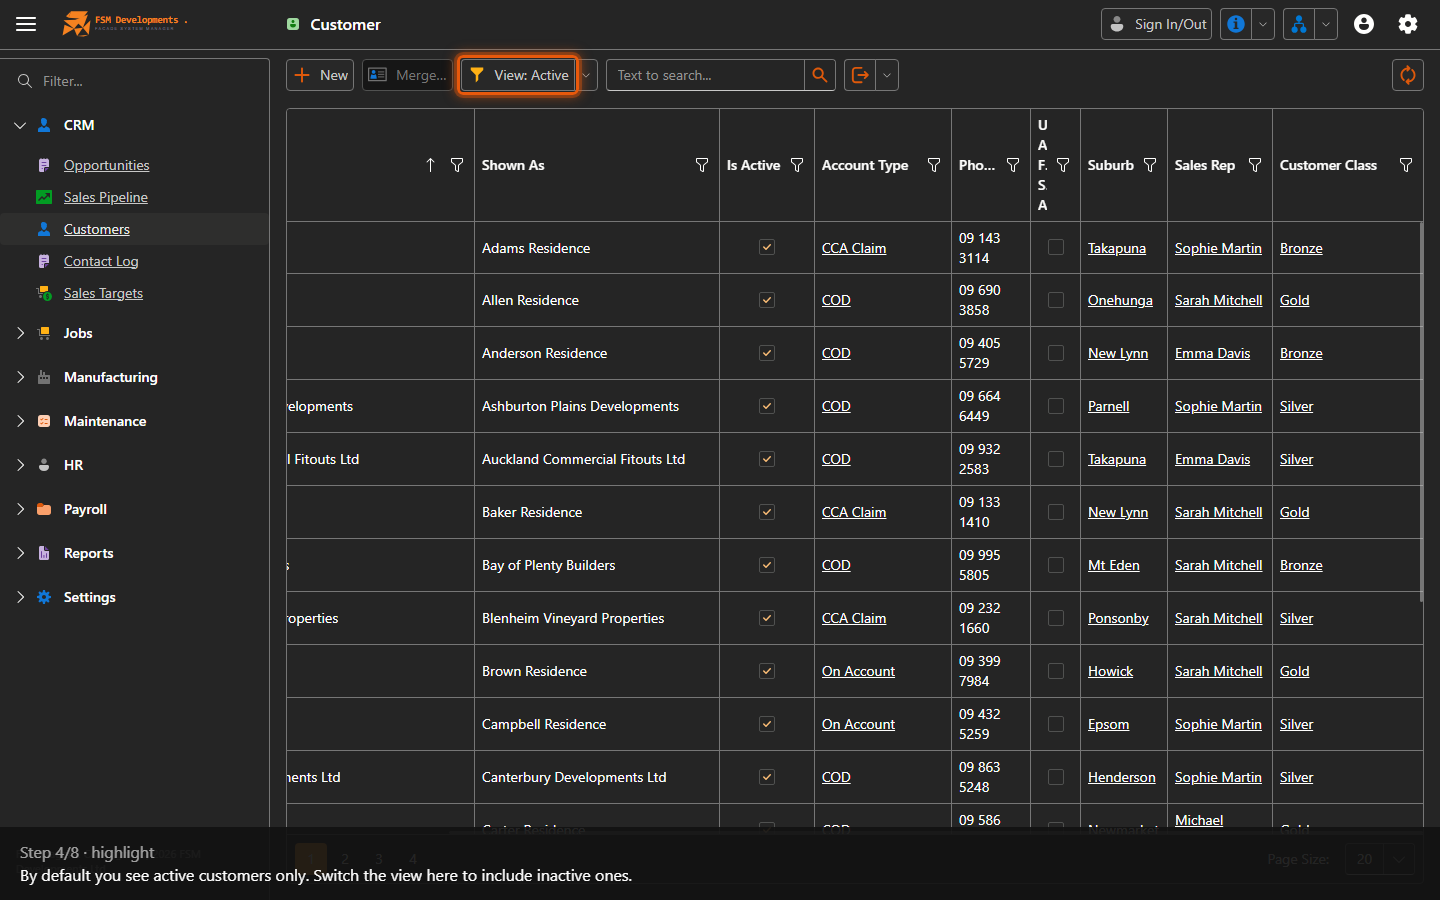
Task: Open the Account Type column filter
Action: (934, 165)
